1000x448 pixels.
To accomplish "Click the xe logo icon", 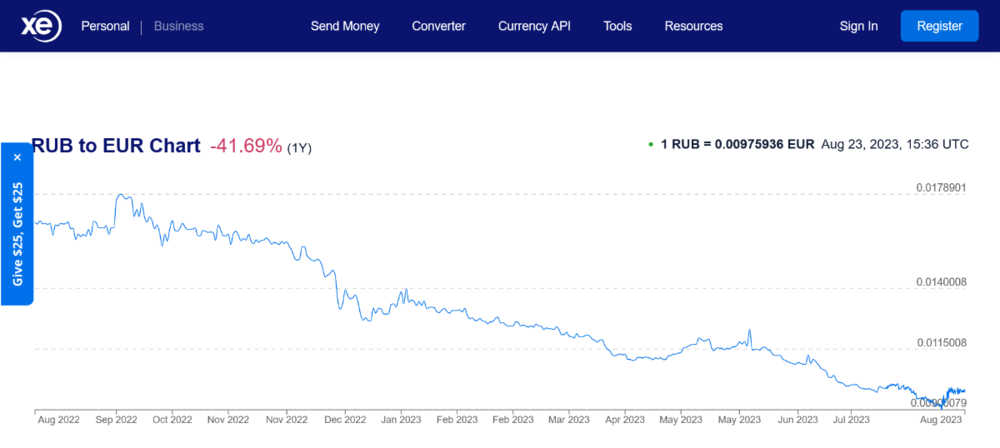I will 40,27.
